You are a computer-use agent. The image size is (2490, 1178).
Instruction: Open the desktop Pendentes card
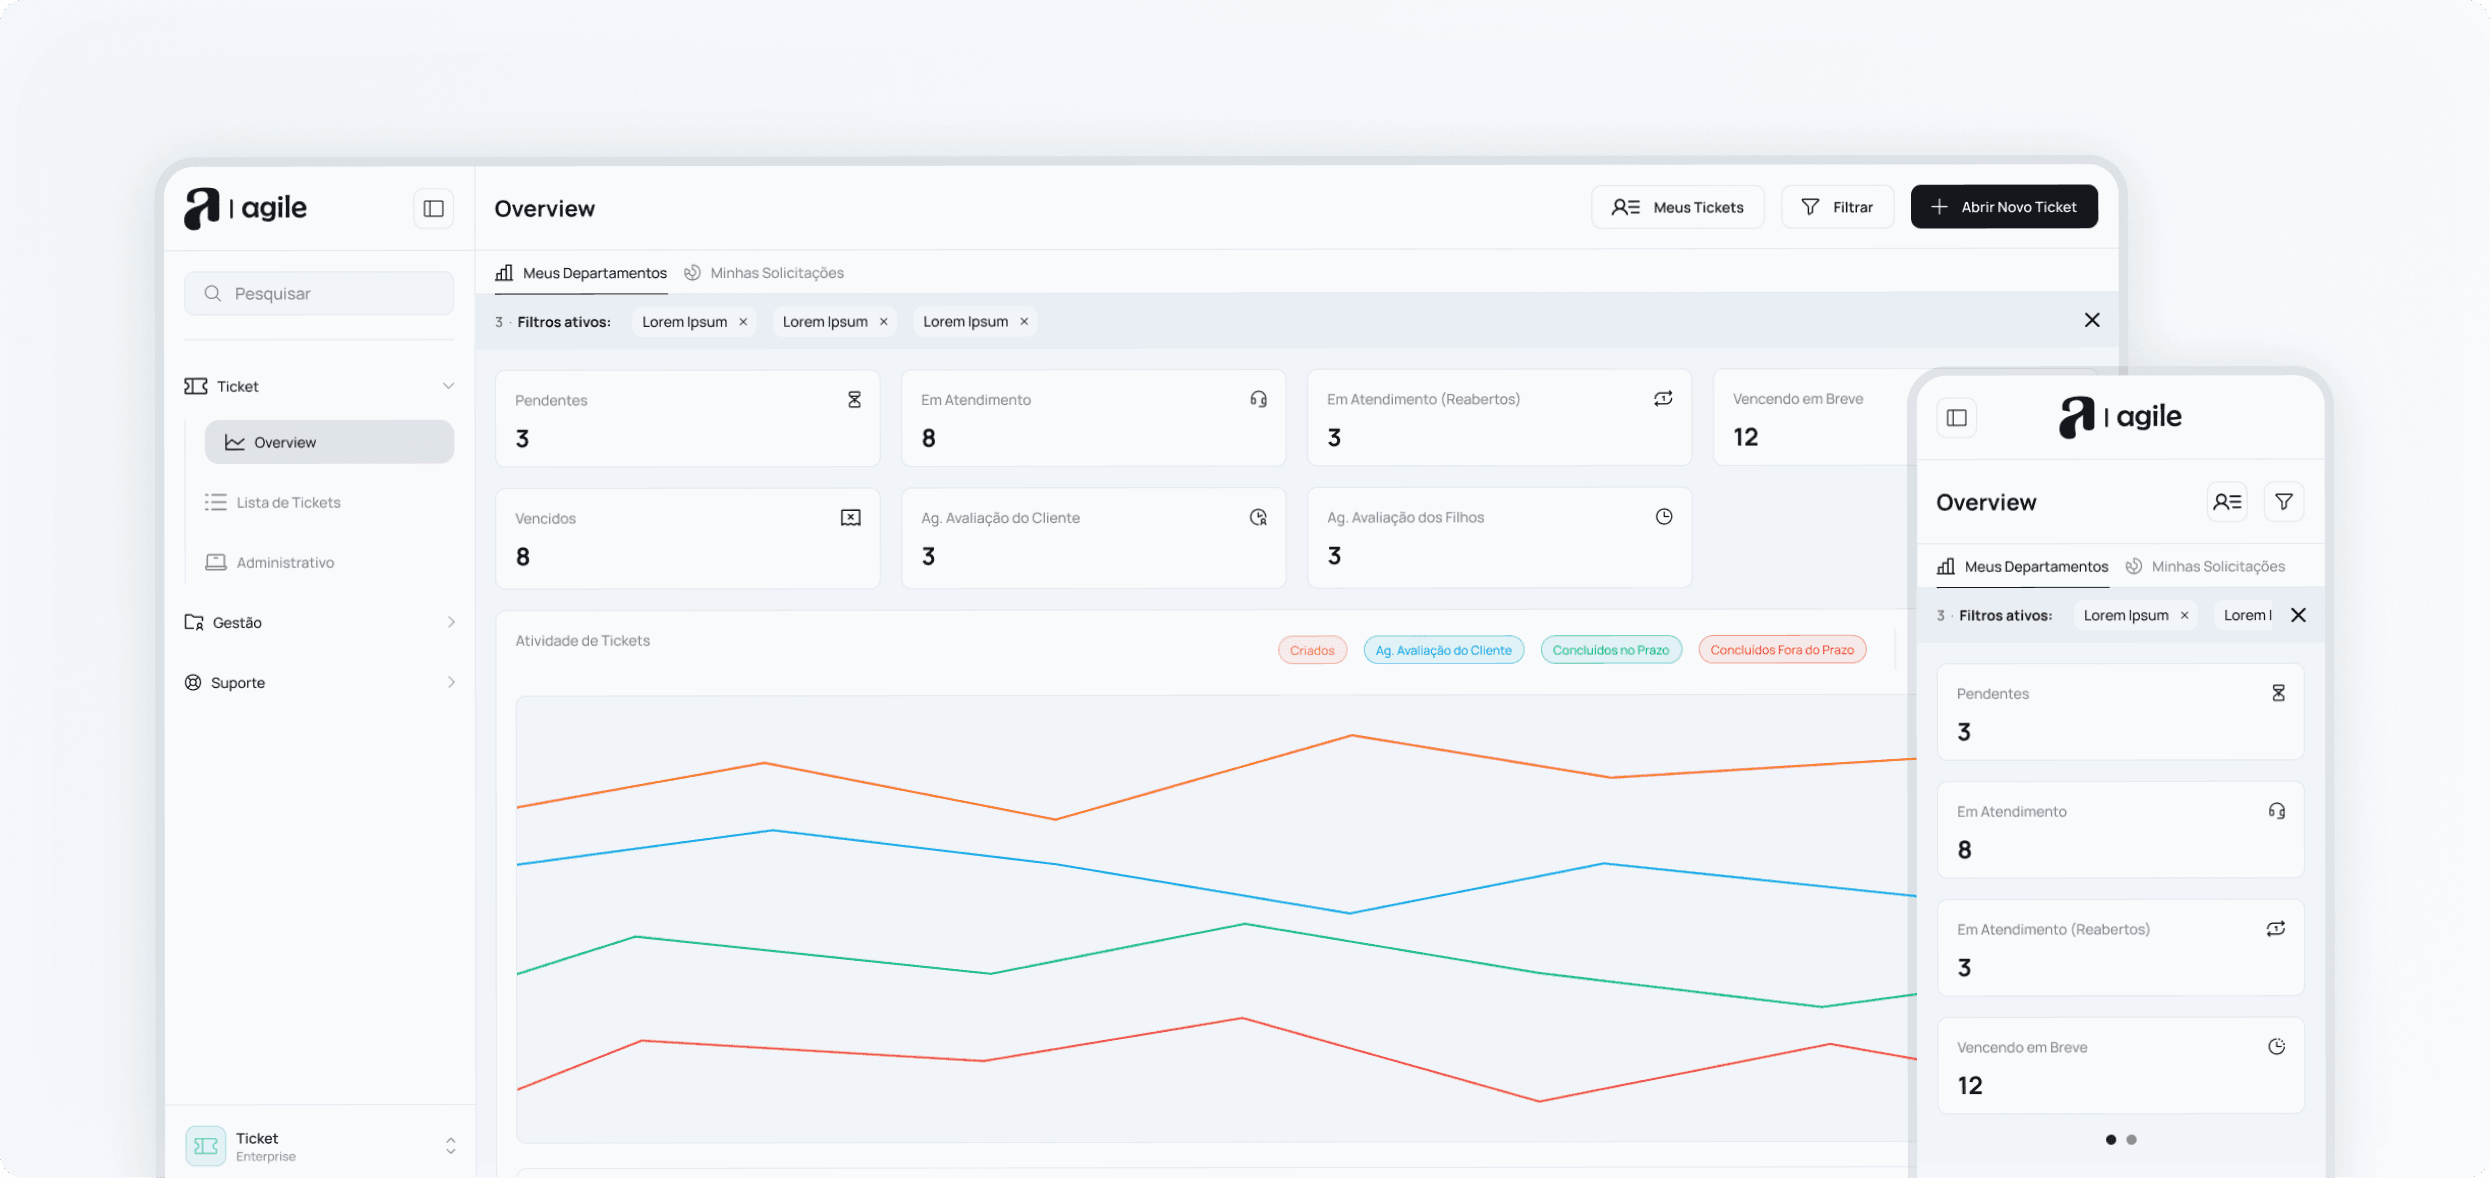(x=688, y=419)
